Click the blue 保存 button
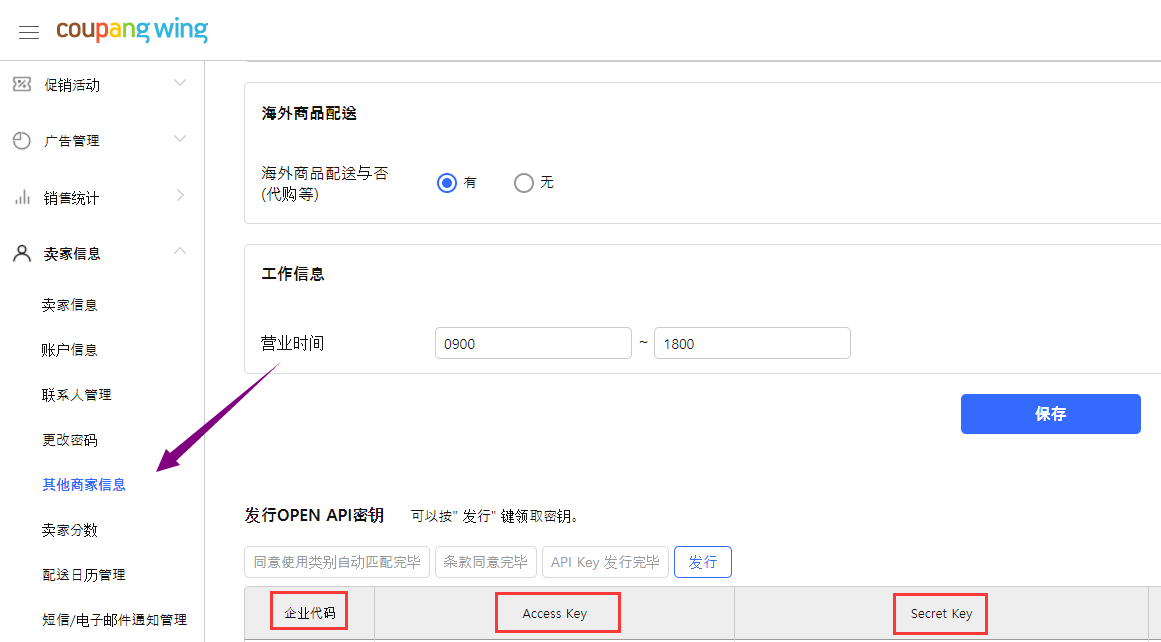This screenshot has width=1161, height=642. tap(1051, 414)
